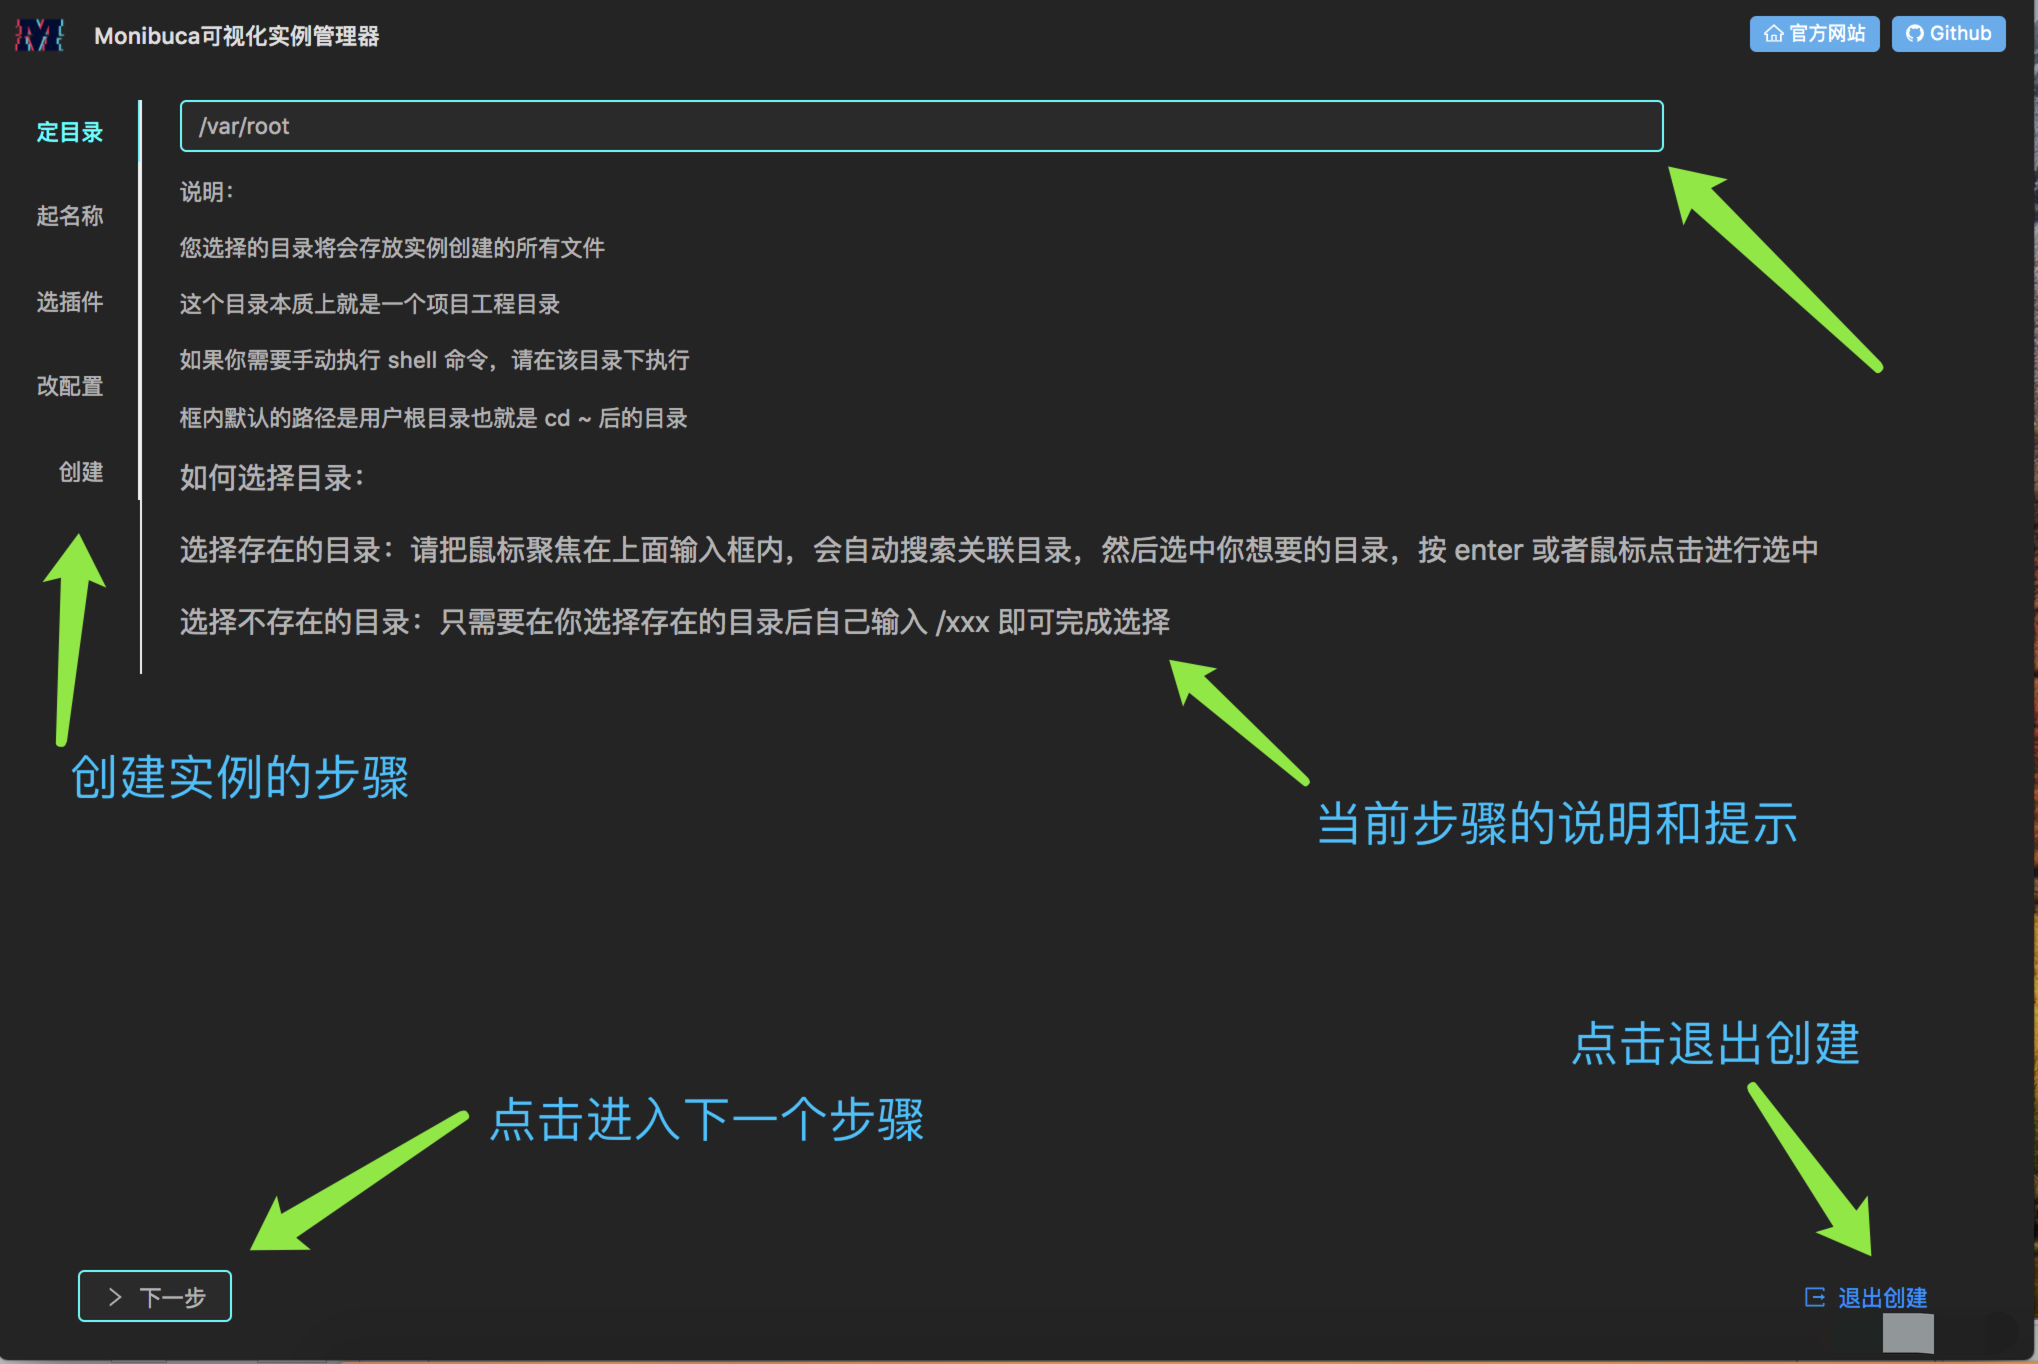Image resolution: width=2038 pixels, height=1364 pixels.
Task: Click the Monibuca可视化实例管理器 title text
Action: 236,36
